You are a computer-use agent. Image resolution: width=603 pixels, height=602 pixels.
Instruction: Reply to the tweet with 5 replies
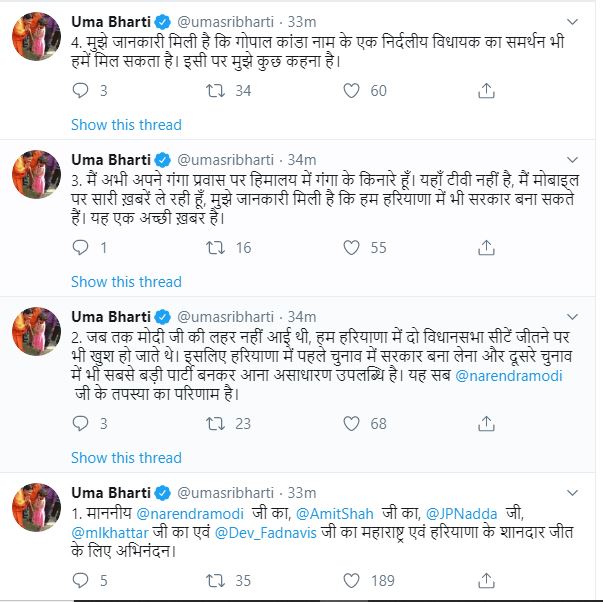pos(80,580)
